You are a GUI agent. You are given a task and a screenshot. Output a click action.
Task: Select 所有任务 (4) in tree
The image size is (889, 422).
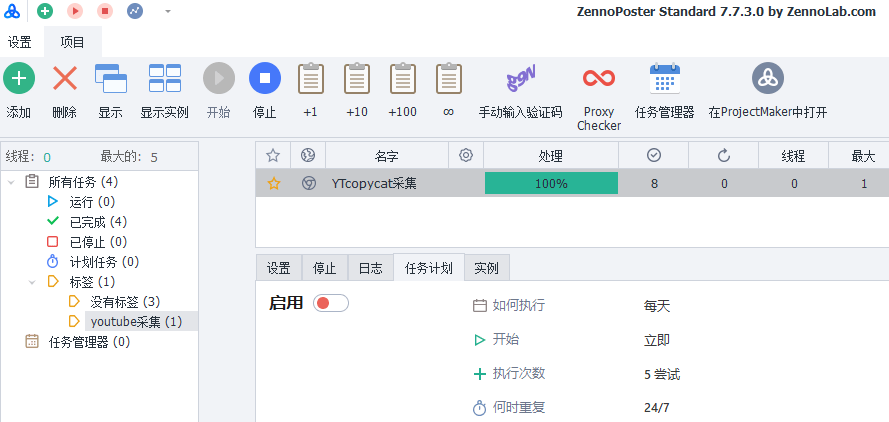(83, 182)
